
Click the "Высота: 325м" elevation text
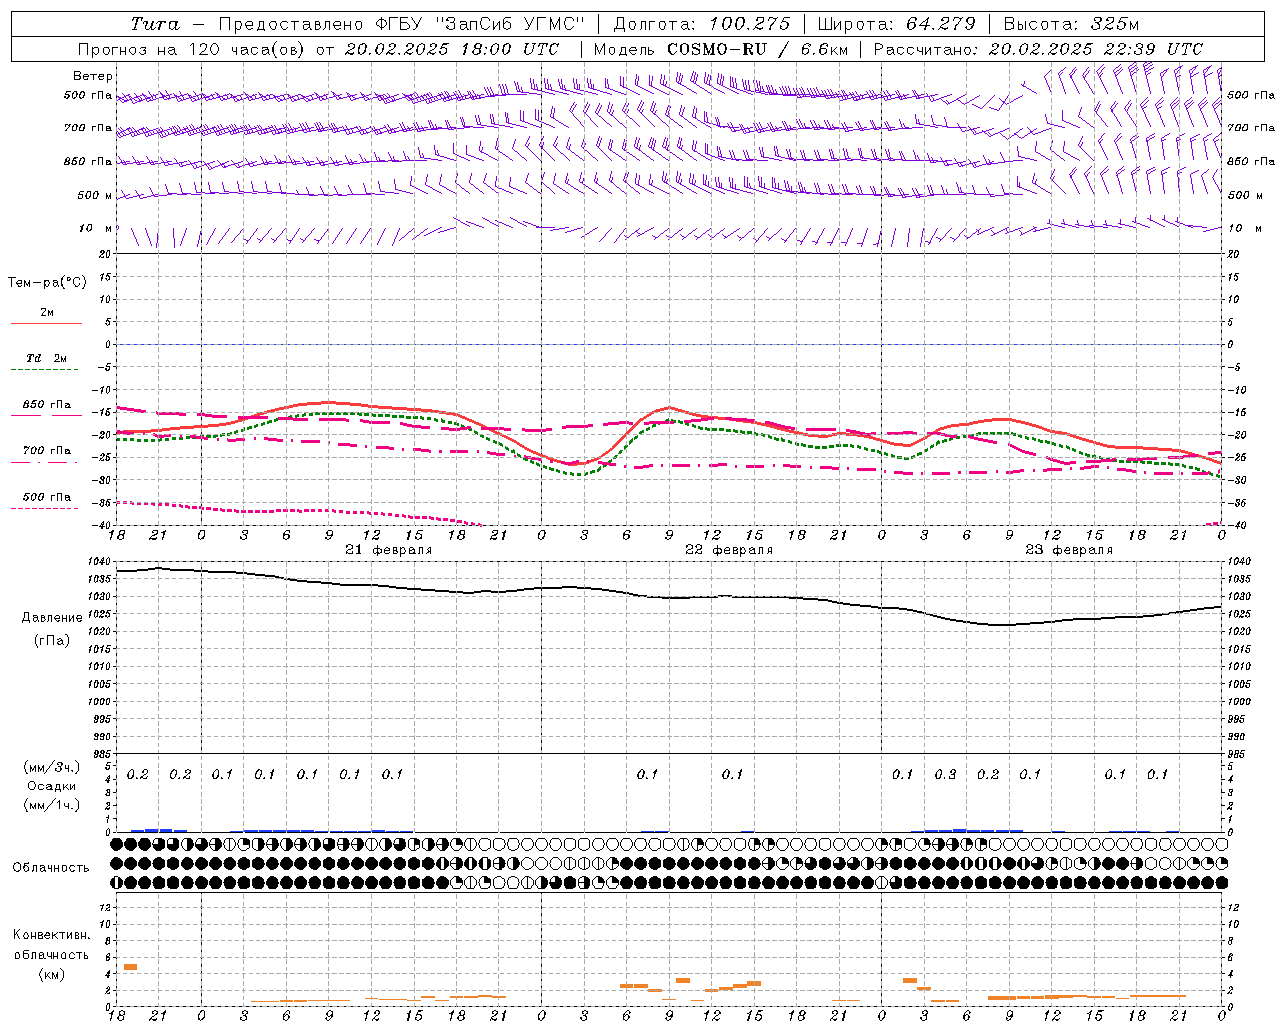(1071, 24)
